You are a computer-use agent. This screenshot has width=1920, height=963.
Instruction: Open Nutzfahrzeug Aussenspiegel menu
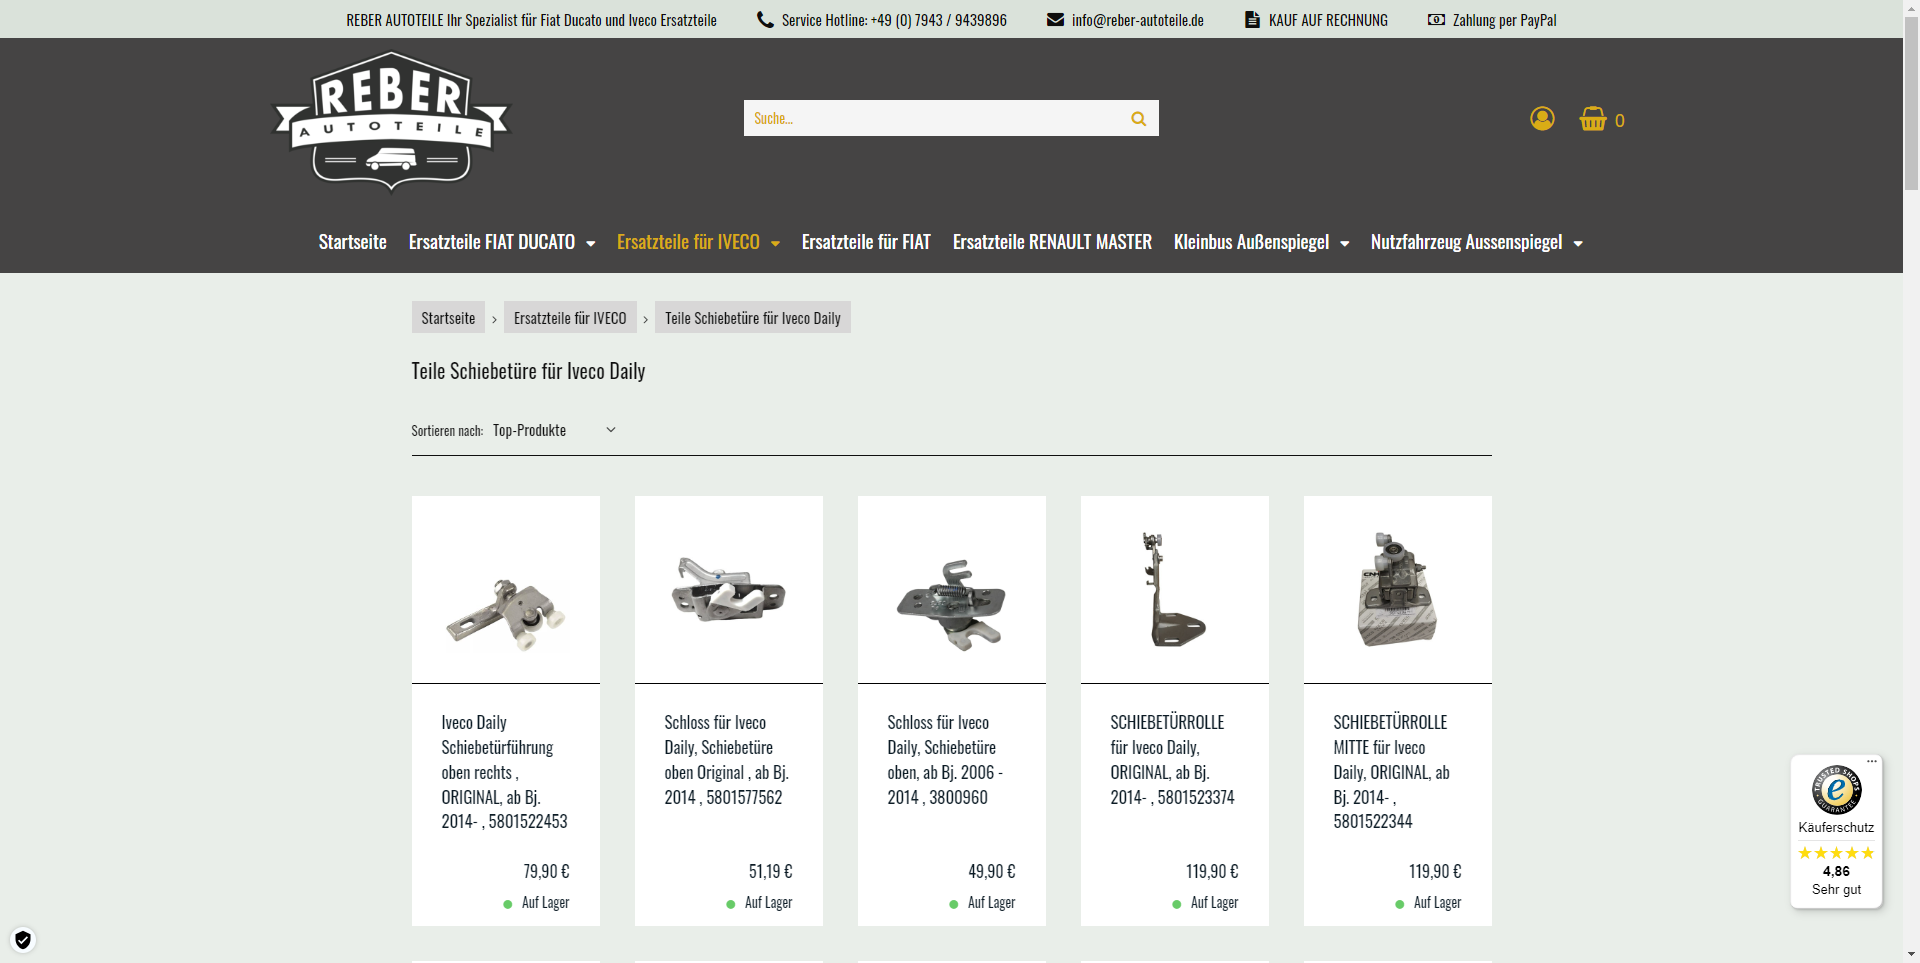tap(1466, 242)
